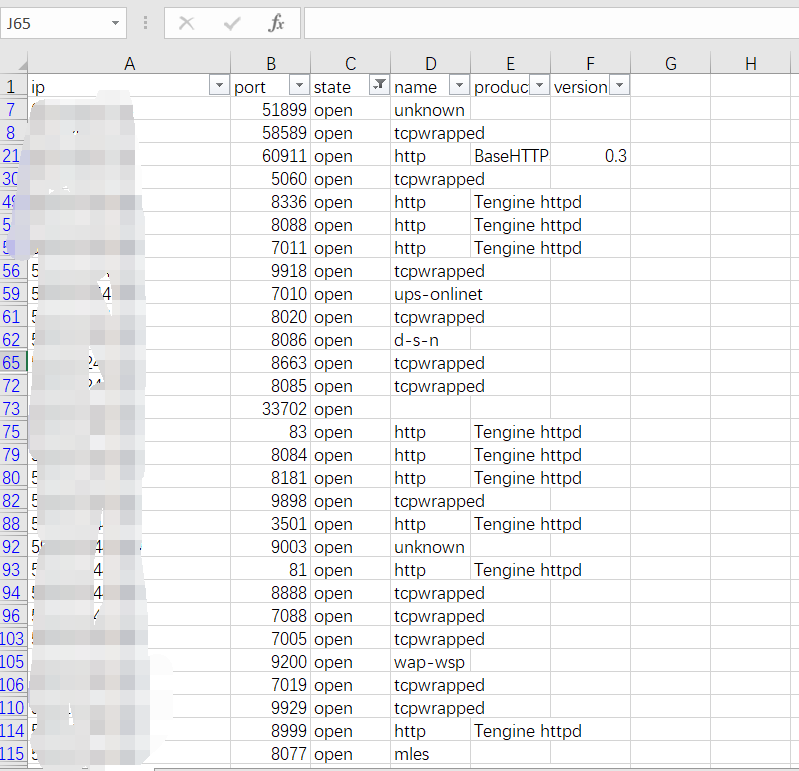799x771 pixels.
Task: Select column H header
Action: point(751,64)
